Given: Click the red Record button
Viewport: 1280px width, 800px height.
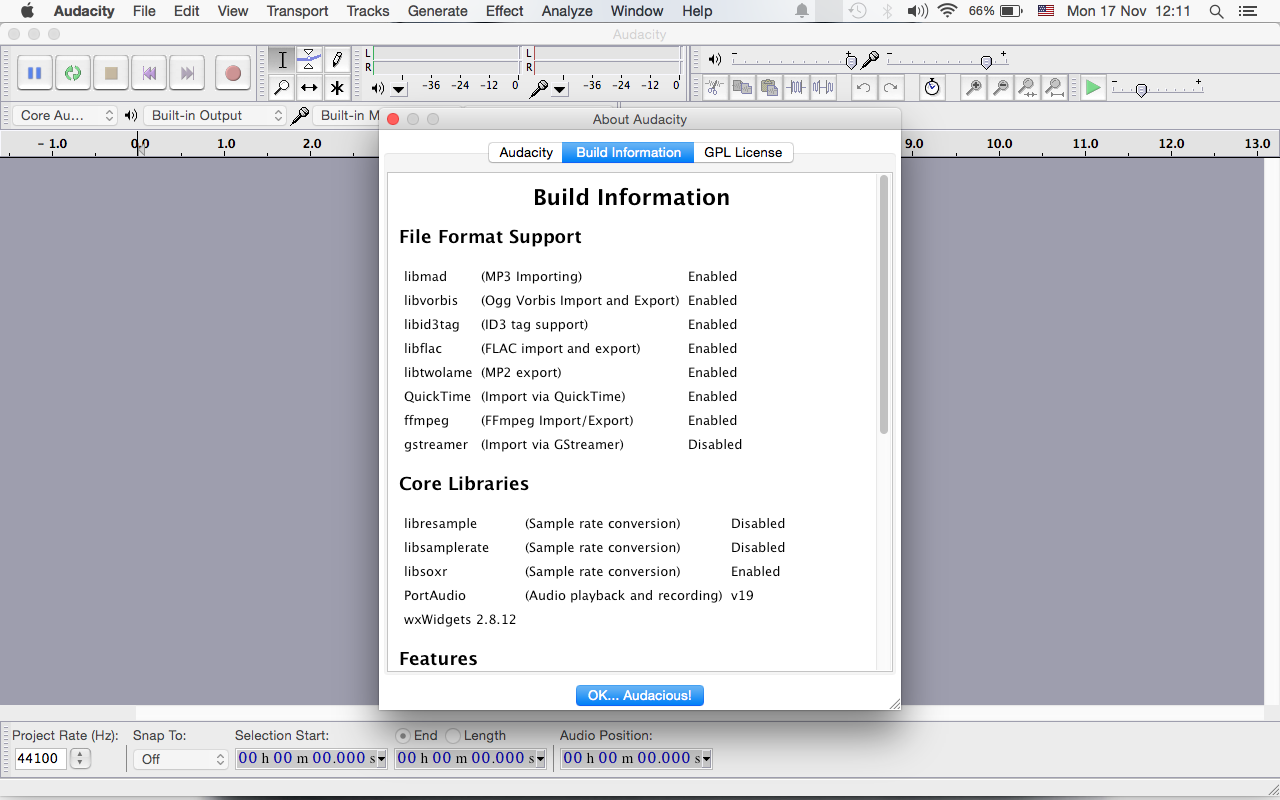Looking at the screenshot, I should (233, 73).
